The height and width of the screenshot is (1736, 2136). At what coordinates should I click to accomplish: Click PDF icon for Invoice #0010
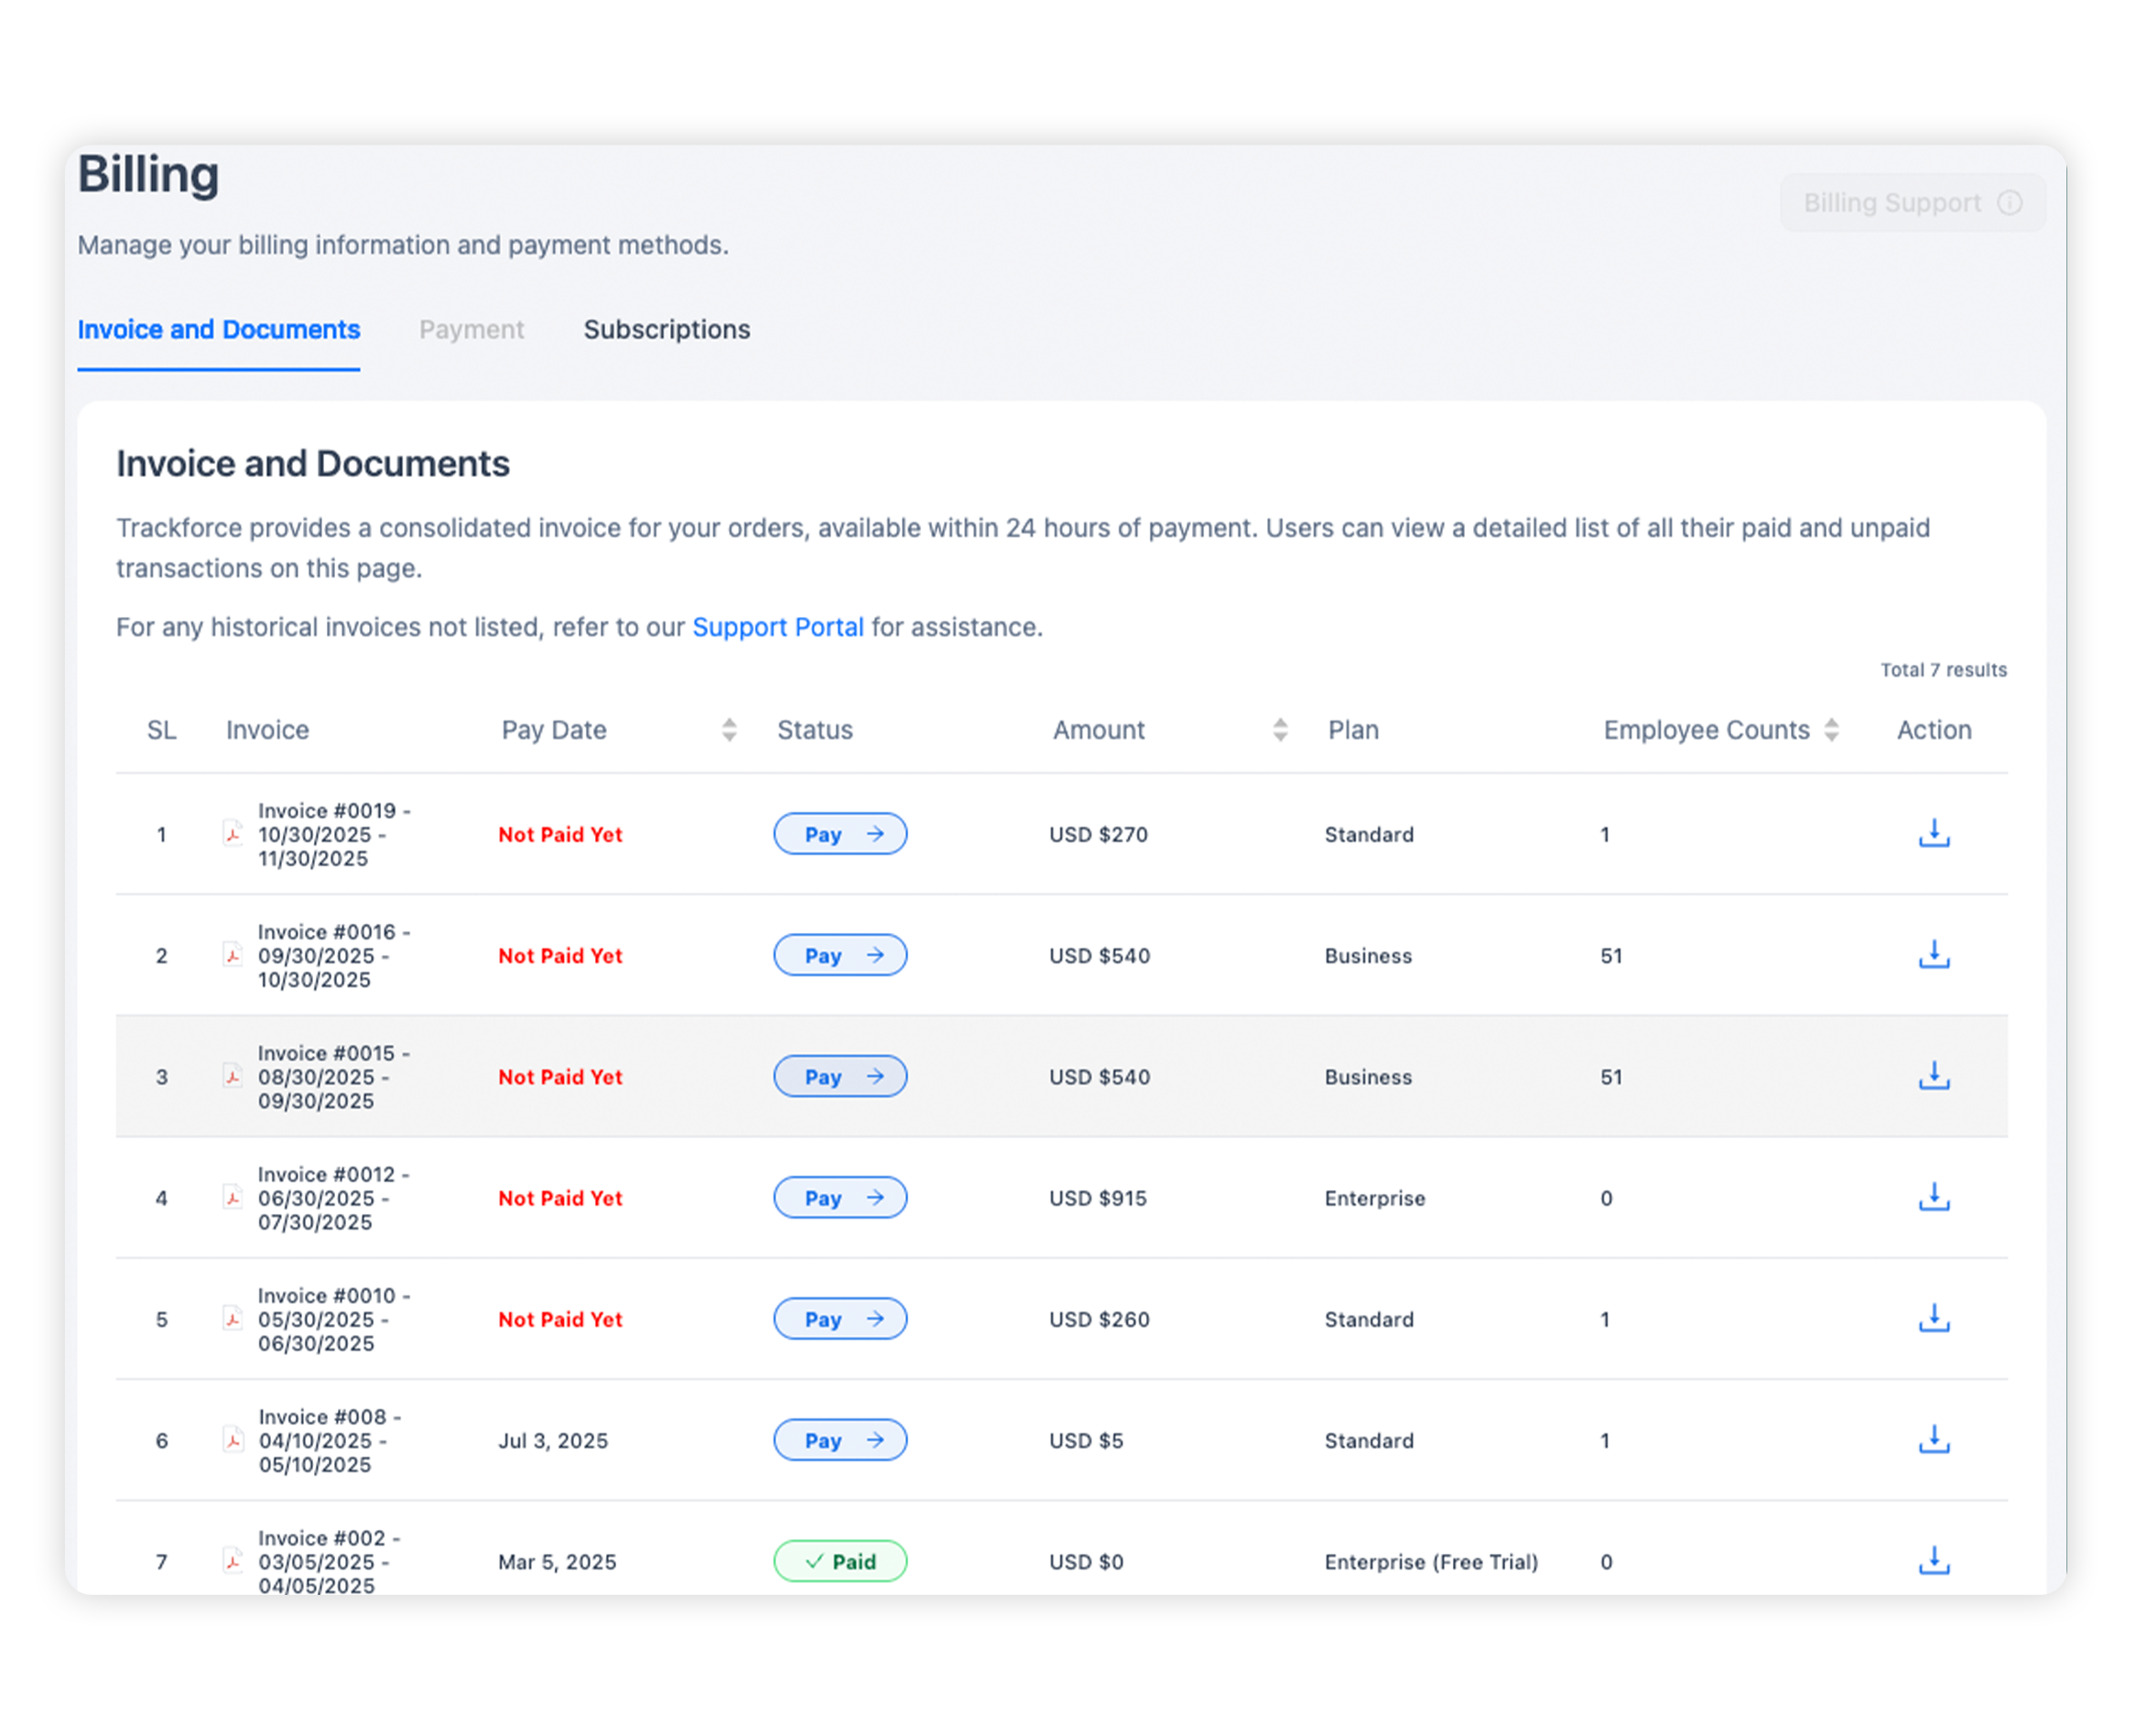[233, 1318]
